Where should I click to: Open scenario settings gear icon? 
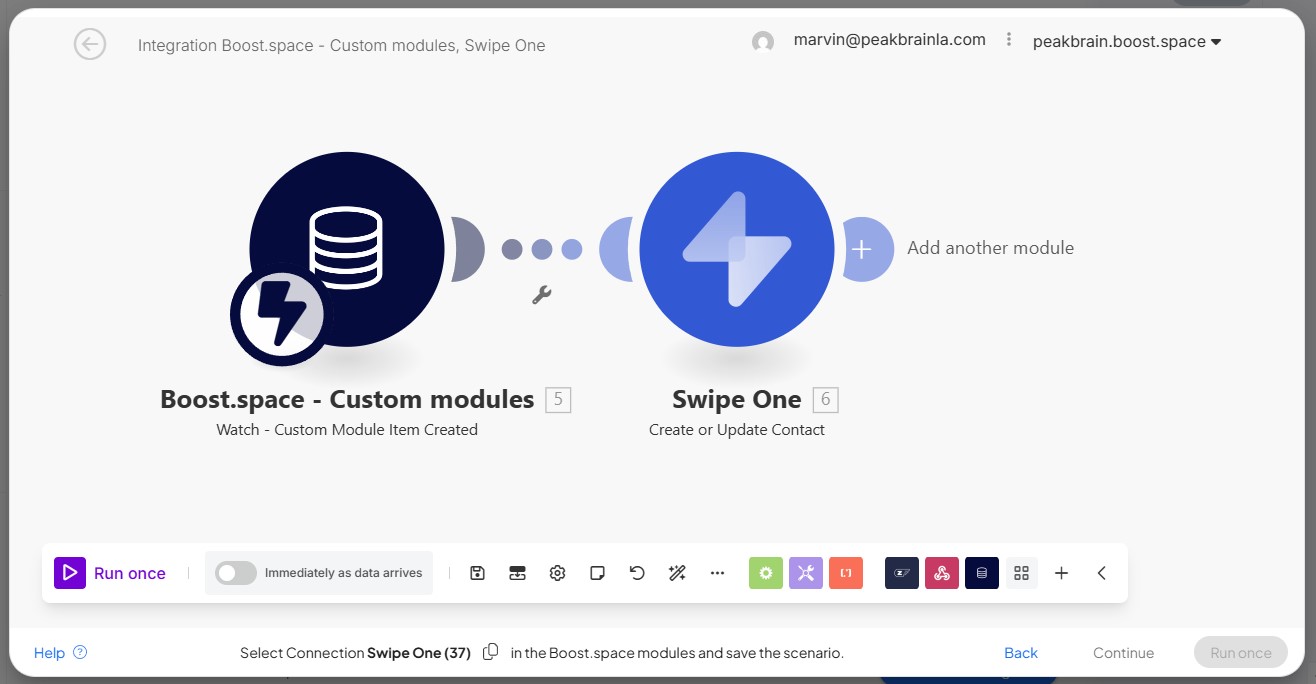(x=557, y=573)
